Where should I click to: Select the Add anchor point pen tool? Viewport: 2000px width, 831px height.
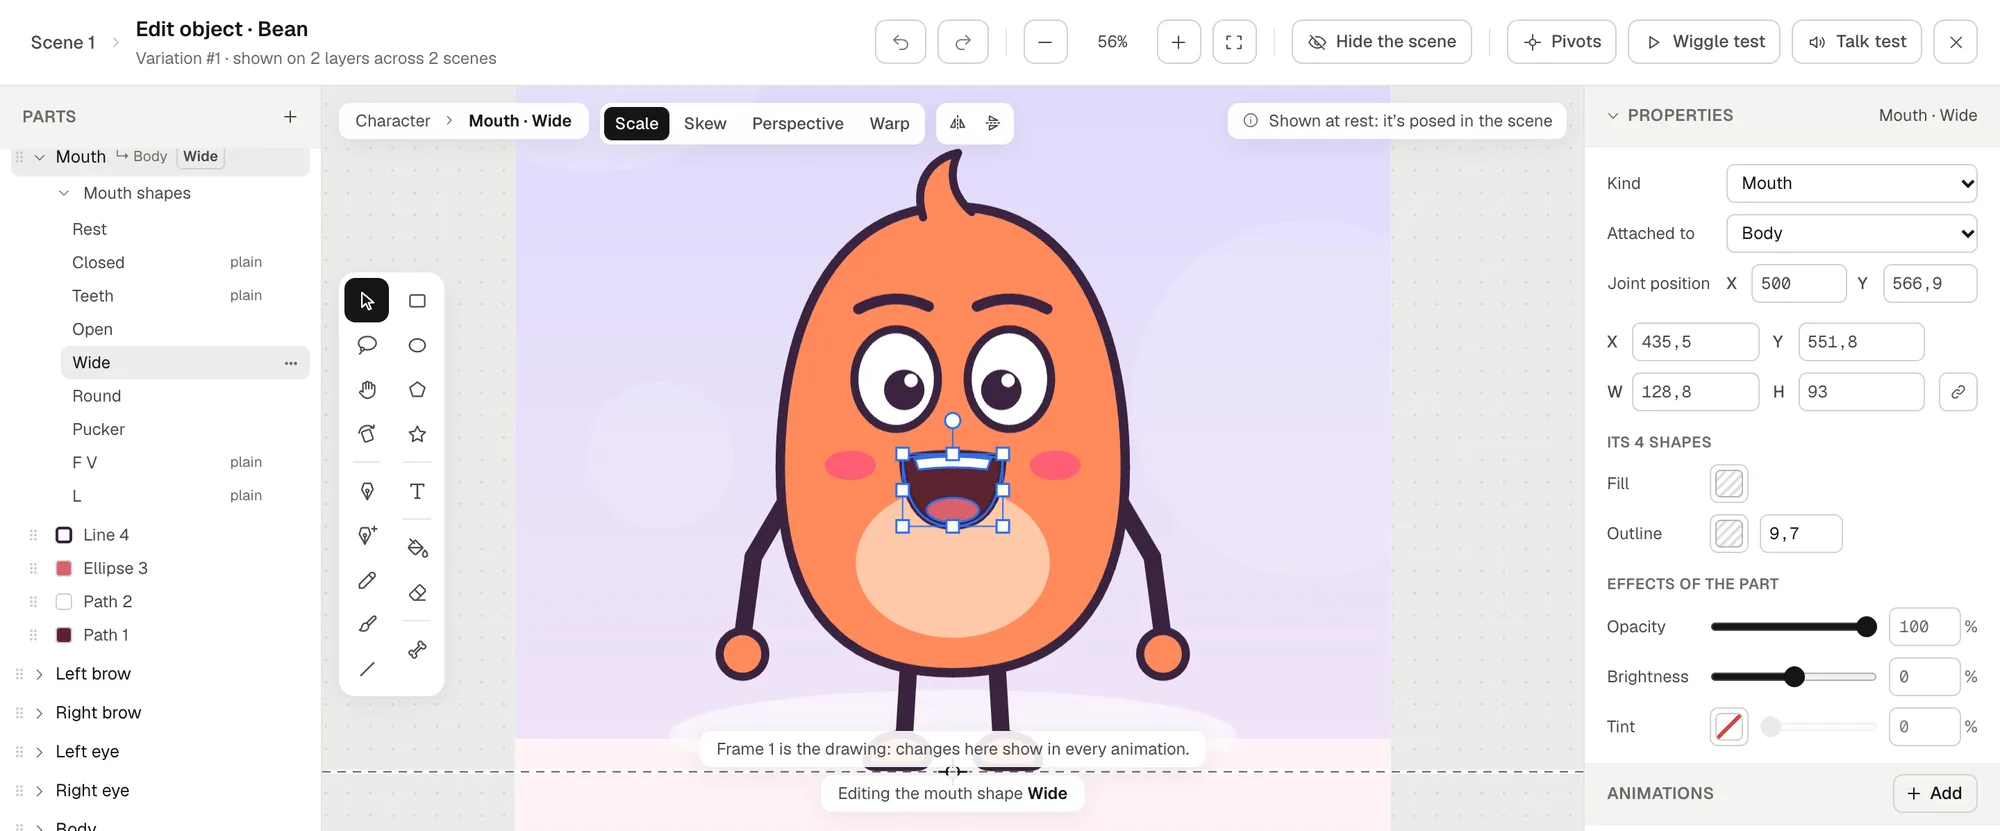point(367,536)
